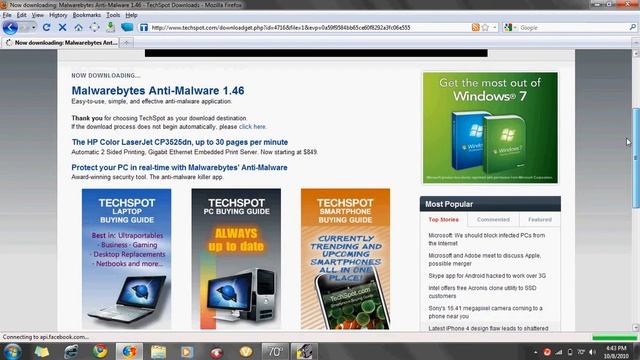This screenshot has width=640, height=360.
Task: Switch to the Top Stories tab
Action: pyautogui.click(x=444, y=220)
